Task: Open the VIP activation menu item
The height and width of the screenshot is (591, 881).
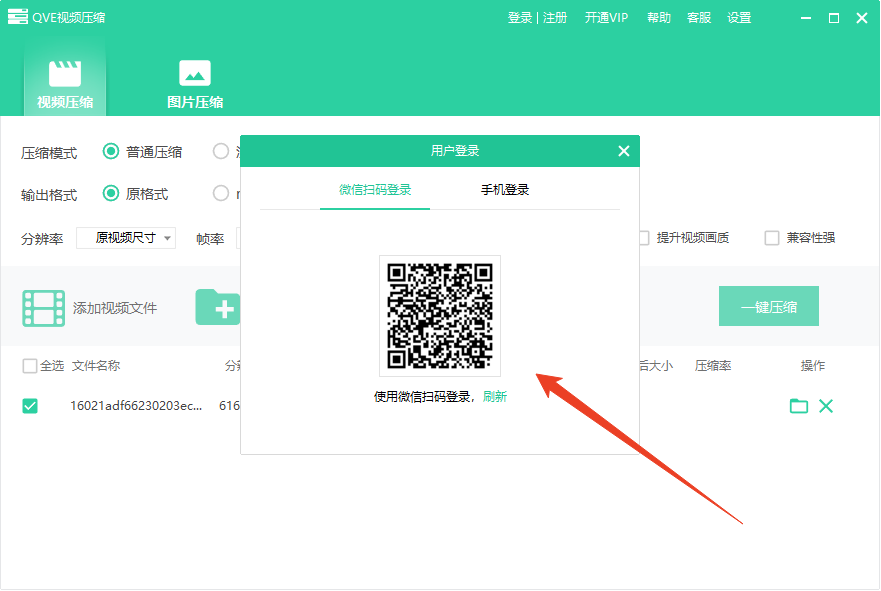Action: coord(606,18)
